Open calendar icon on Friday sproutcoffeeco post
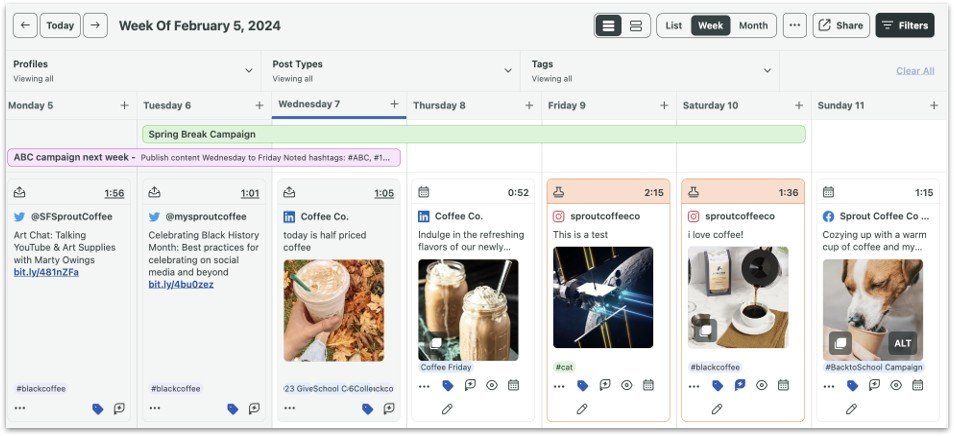Viewport: 954px width, 436px height. pyautogui.click(x=648, y=385)
